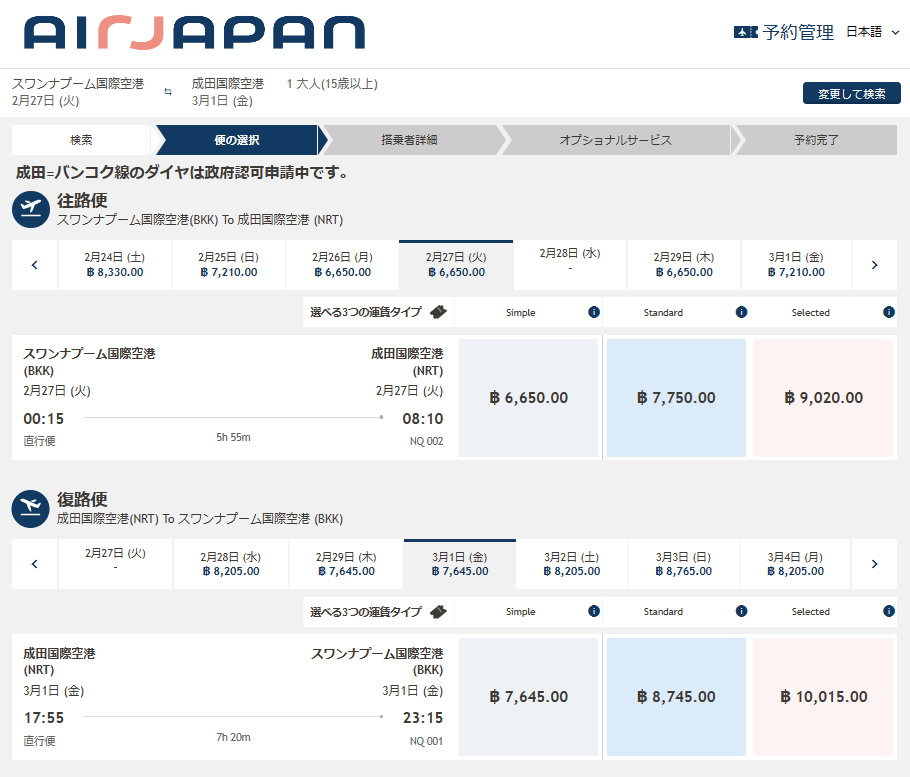Select the 便の選択 step
Image resolution: width=910 pixels, height=777 pixels.
[237, 140]
